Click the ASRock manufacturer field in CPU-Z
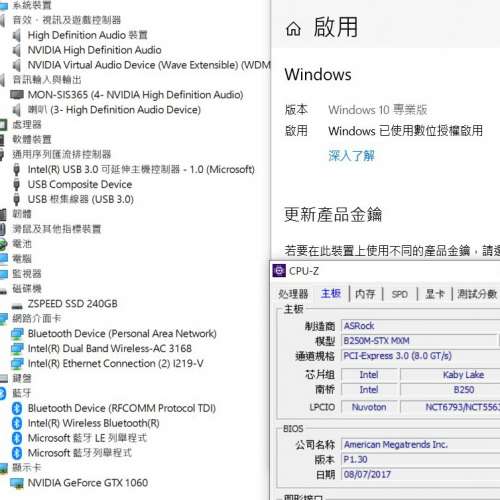This screenshot has height=500, width=500. coord(421,326)
